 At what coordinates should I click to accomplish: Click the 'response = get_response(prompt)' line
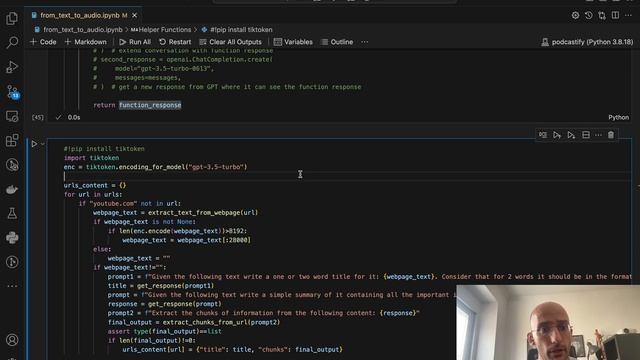coord(164,304)
